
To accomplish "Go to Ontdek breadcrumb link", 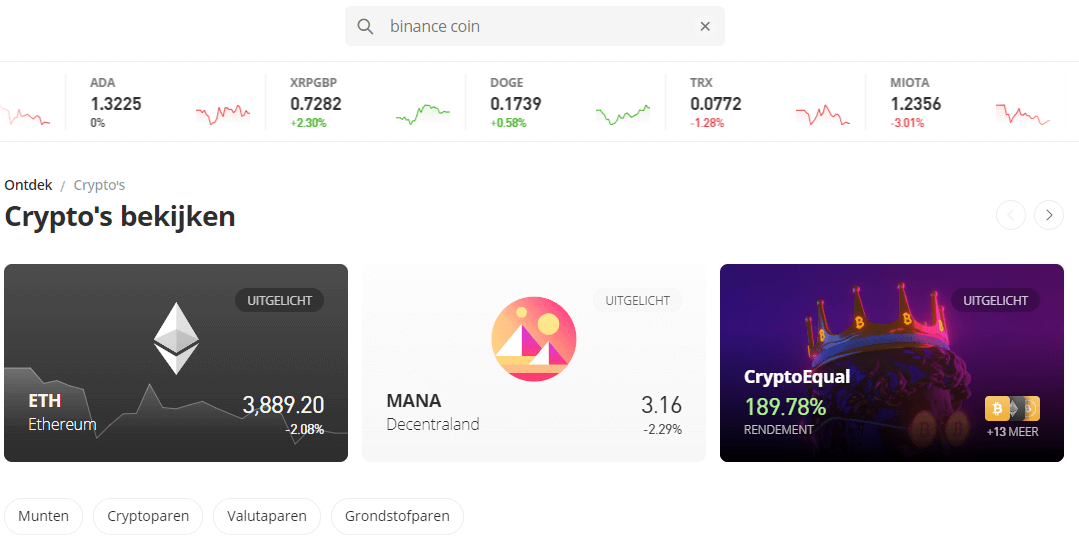I will click(28, 185).
